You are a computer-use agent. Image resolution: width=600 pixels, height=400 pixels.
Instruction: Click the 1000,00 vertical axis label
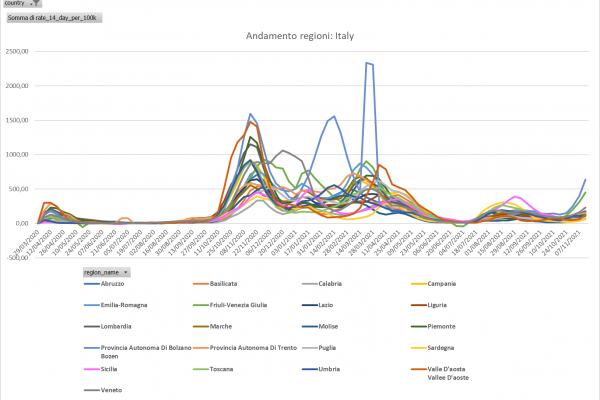click(x=17, y=155)
